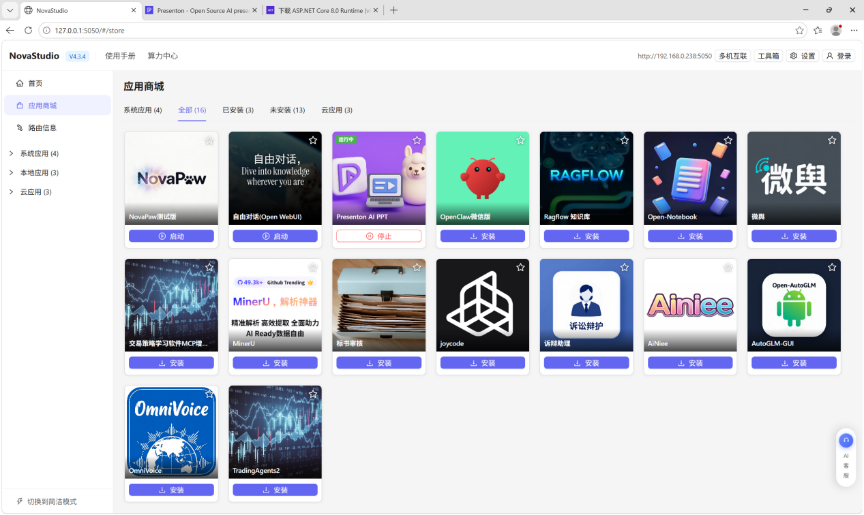This screenshot has height=515, width=864.
Task: Favorite the Open-Notebook app star
Action: point(728,140)
